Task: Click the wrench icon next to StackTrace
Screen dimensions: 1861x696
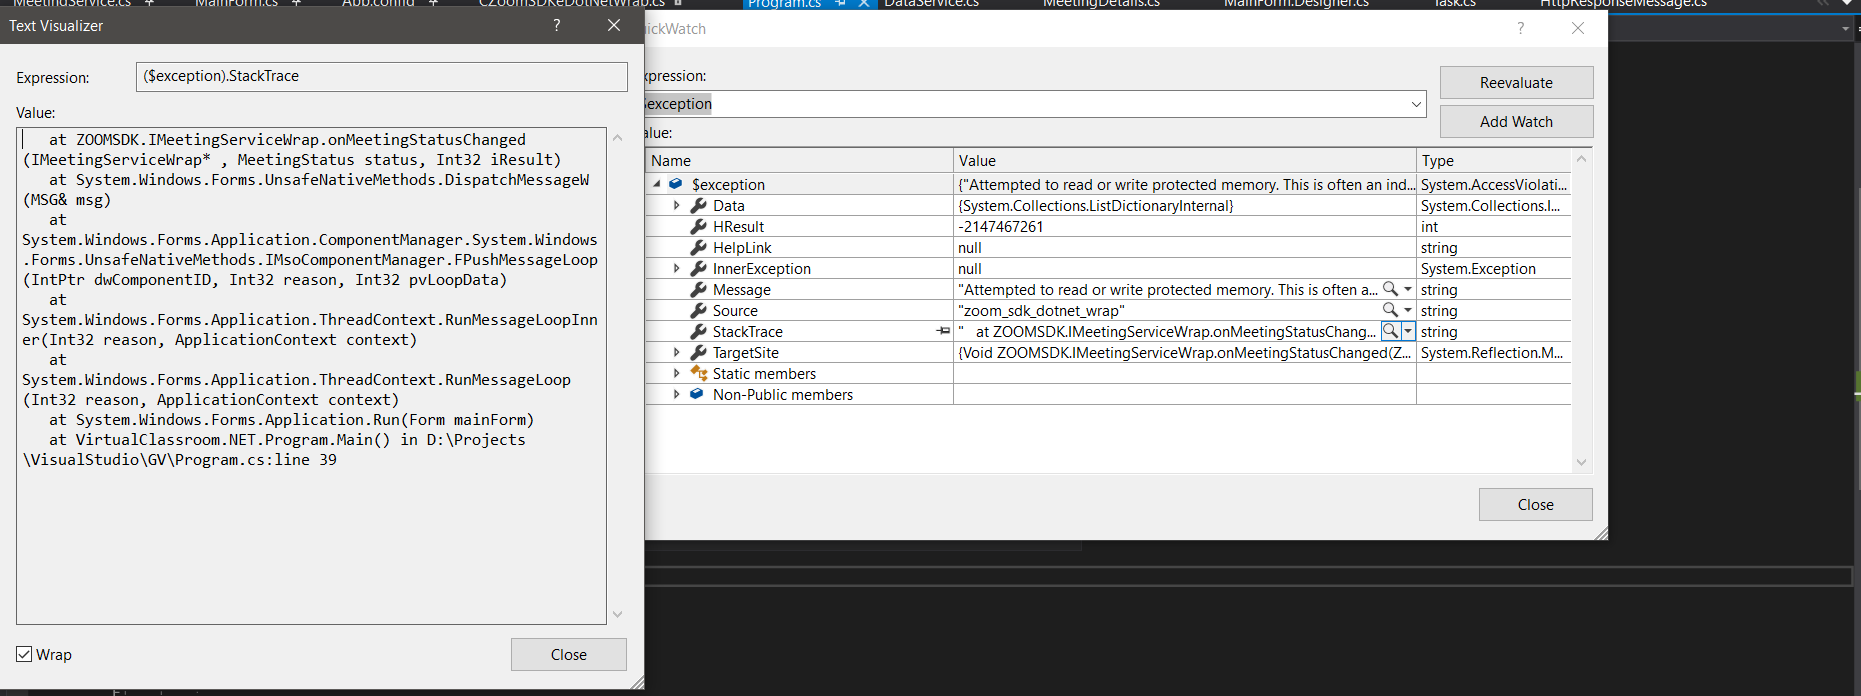Action: coord(699,331)
